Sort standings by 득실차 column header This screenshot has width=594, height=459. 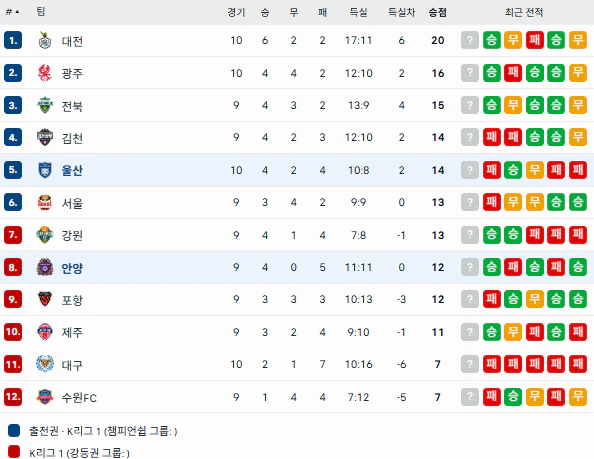pos(401,12)
